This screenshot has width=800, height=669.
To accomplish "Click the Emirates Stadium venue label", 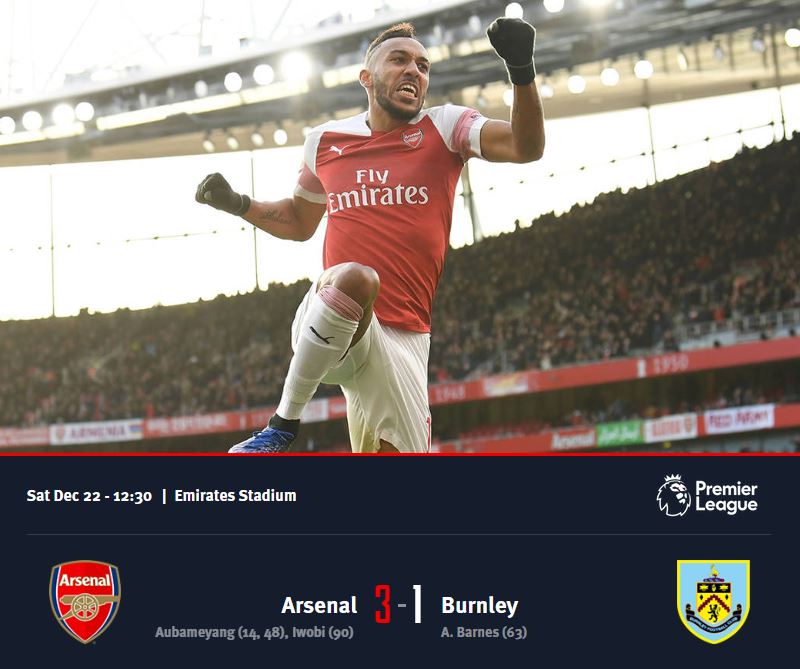I will click(x=235, y=495).
